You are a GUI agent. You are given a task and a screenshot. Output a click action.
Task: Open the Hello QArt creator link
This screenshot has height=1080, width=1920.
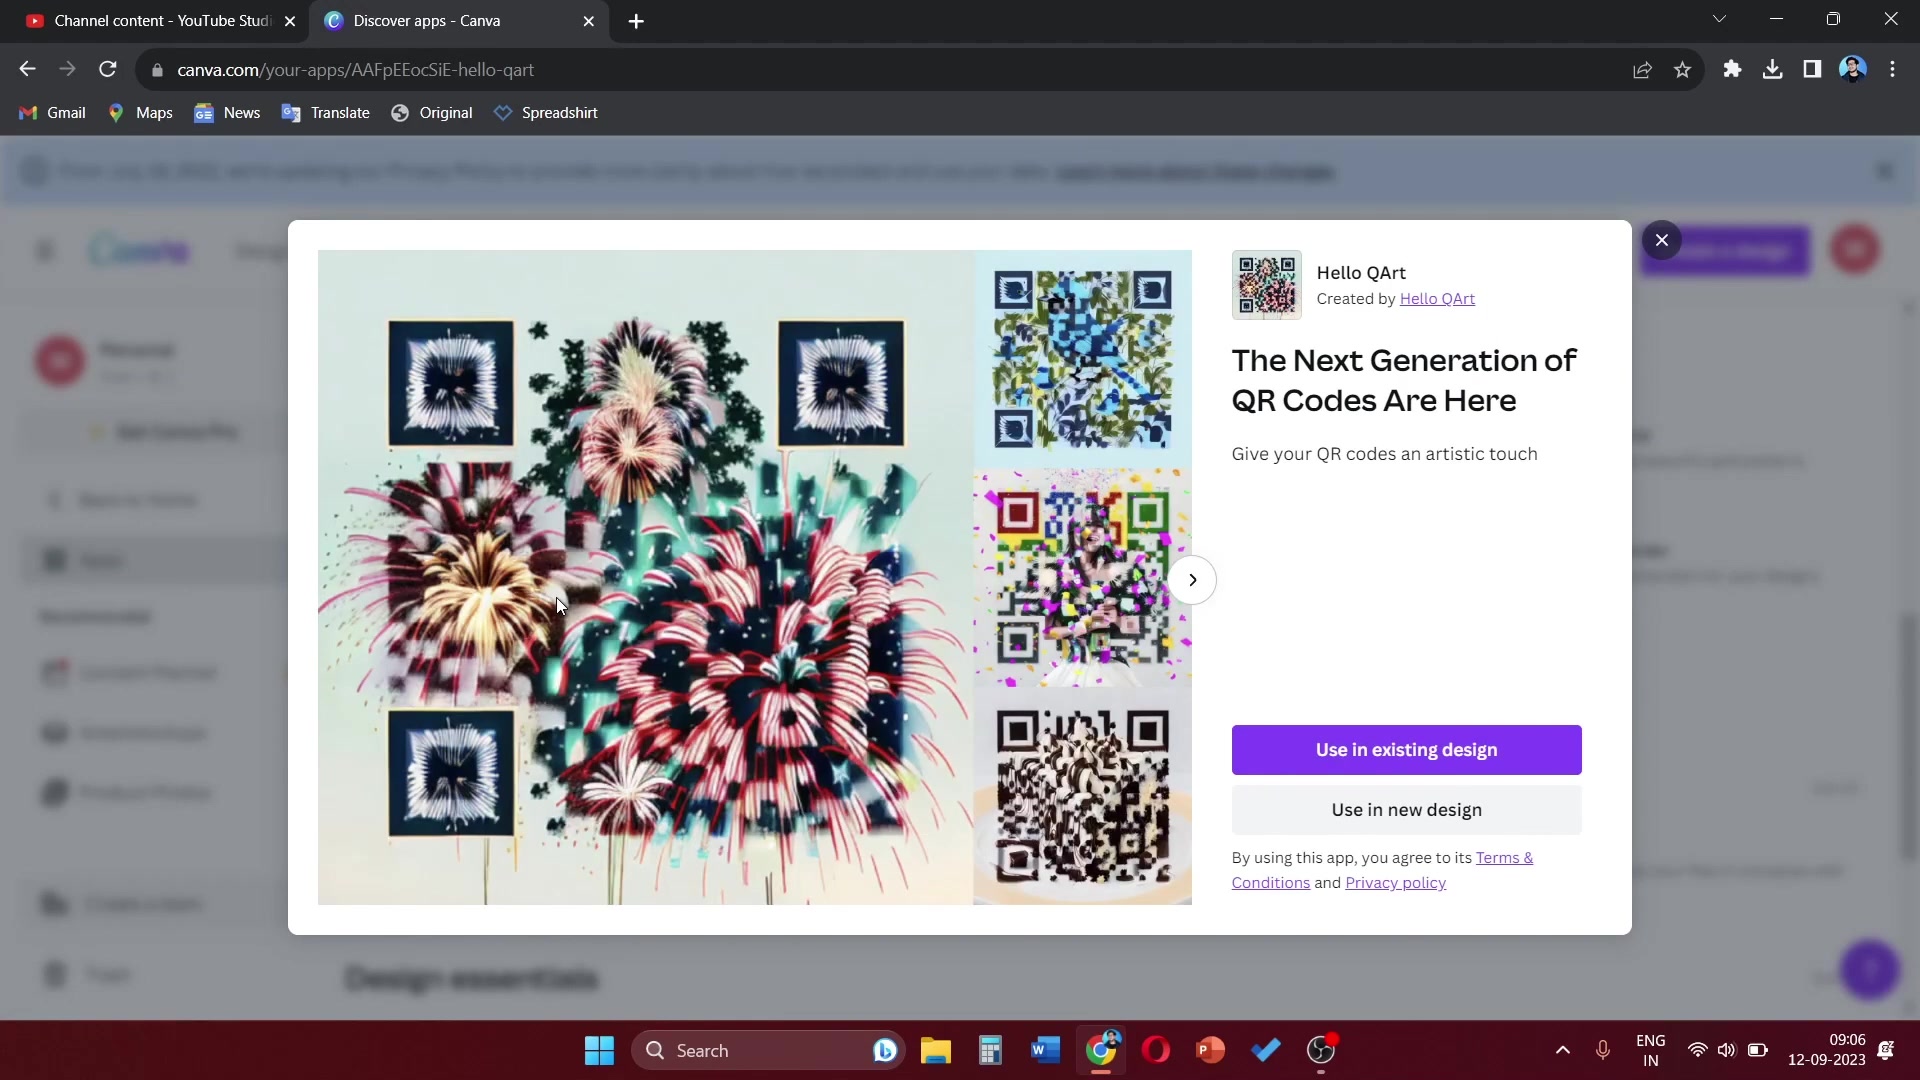[x=1437, y=299]
